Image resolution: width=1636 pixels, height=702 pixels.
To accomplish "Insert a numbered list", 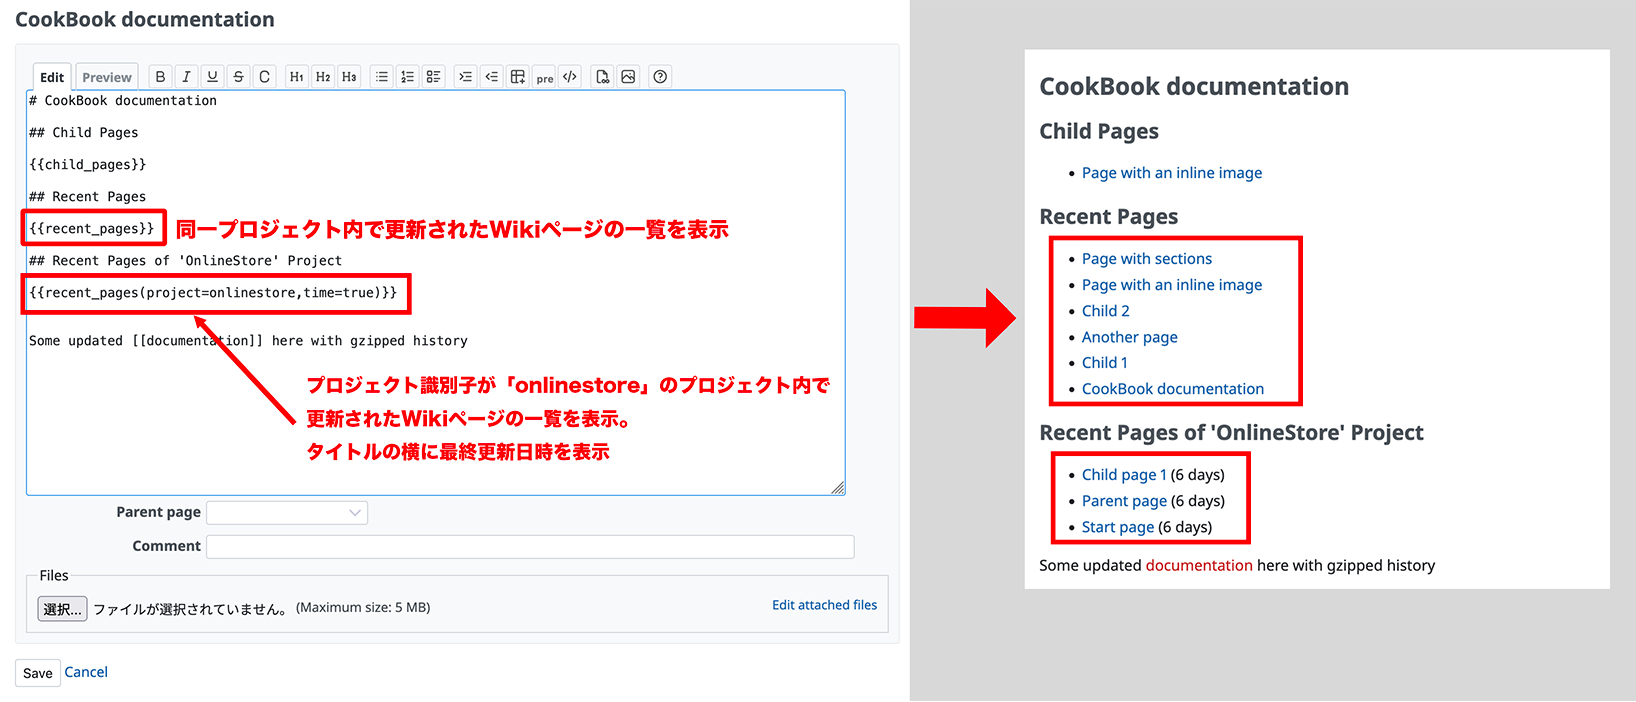I will pos(407,77).
